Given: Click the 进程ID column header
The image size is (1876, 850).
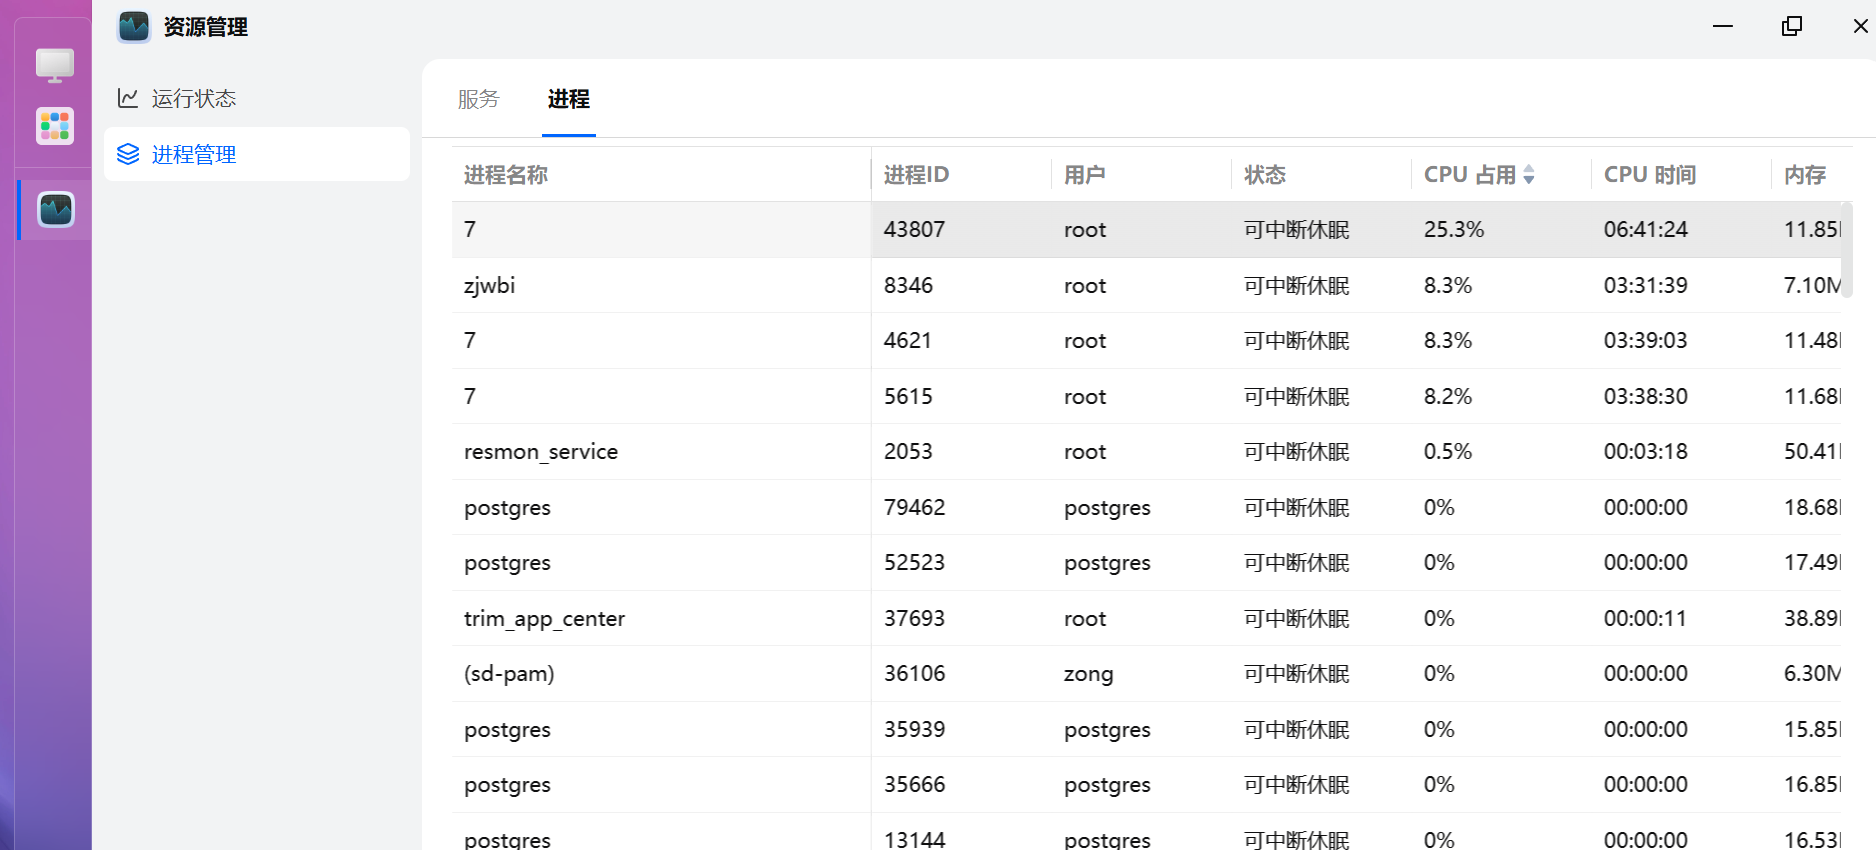Looking at the screenshot, I should pyautogui.click(x=916, y=175).
